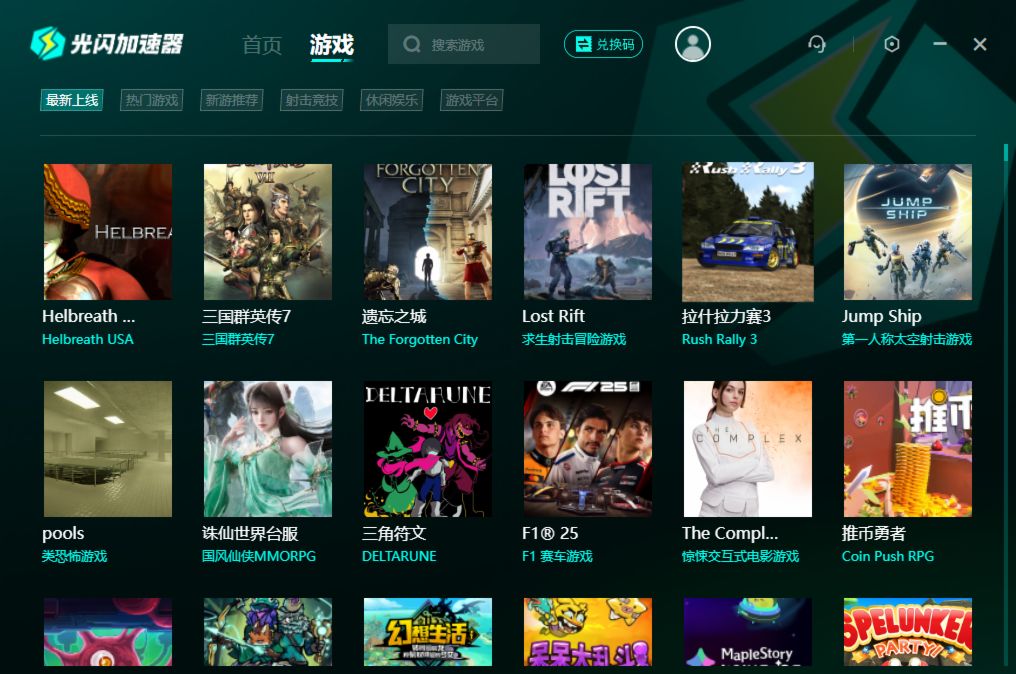Click the 三角符文 game title

point(394,533)
